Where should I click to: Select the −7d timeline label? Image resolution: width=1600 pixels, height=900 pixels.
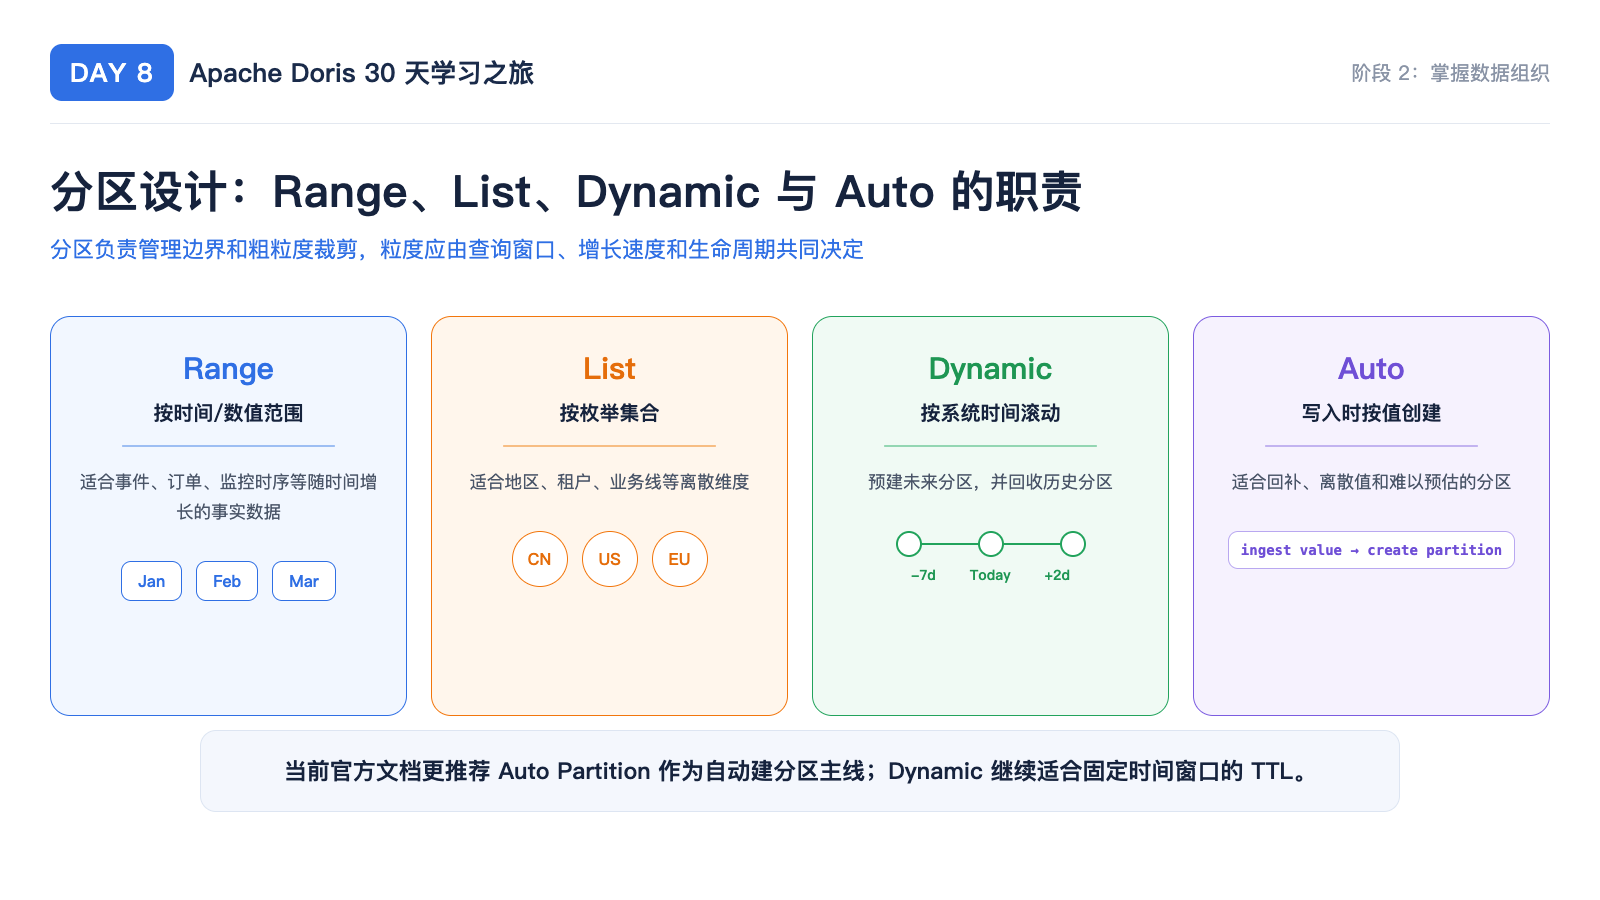click(x=923, y=575)
